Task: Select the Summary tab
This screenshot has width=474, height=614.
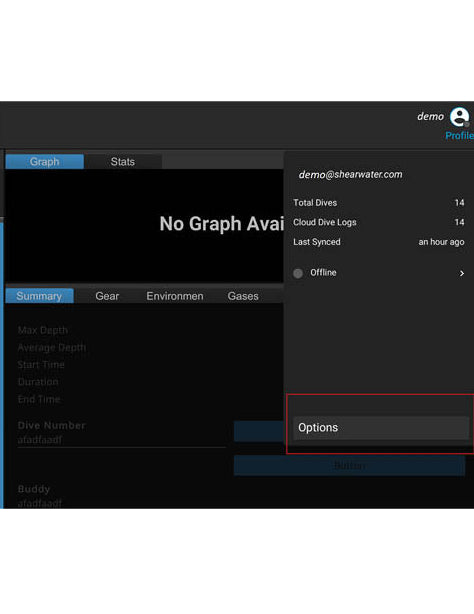Action: pos(40,296)
